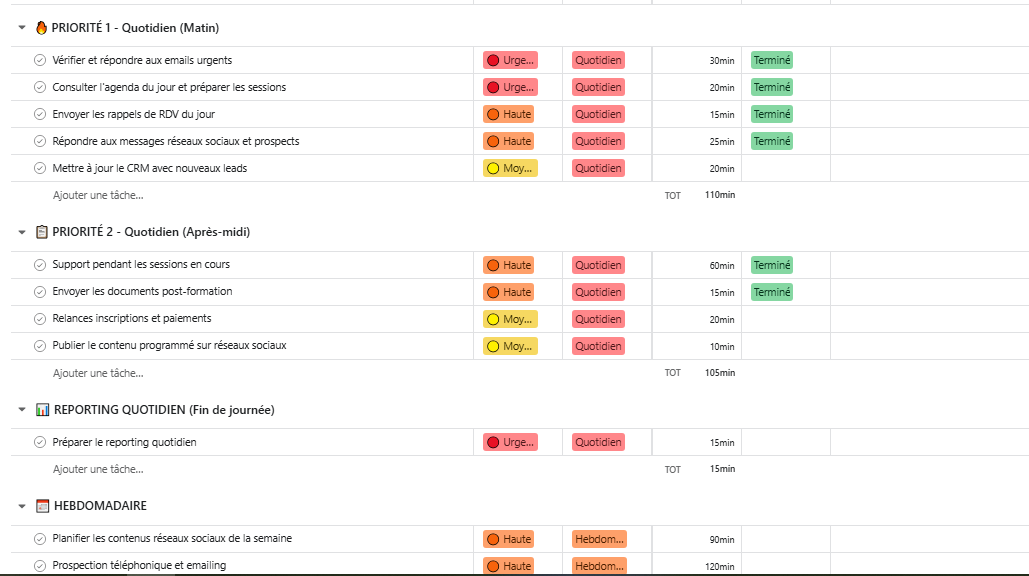
Task: Collapse the PRIORITÉ 1 Quotidien (Matin) section
Action: 22,28
